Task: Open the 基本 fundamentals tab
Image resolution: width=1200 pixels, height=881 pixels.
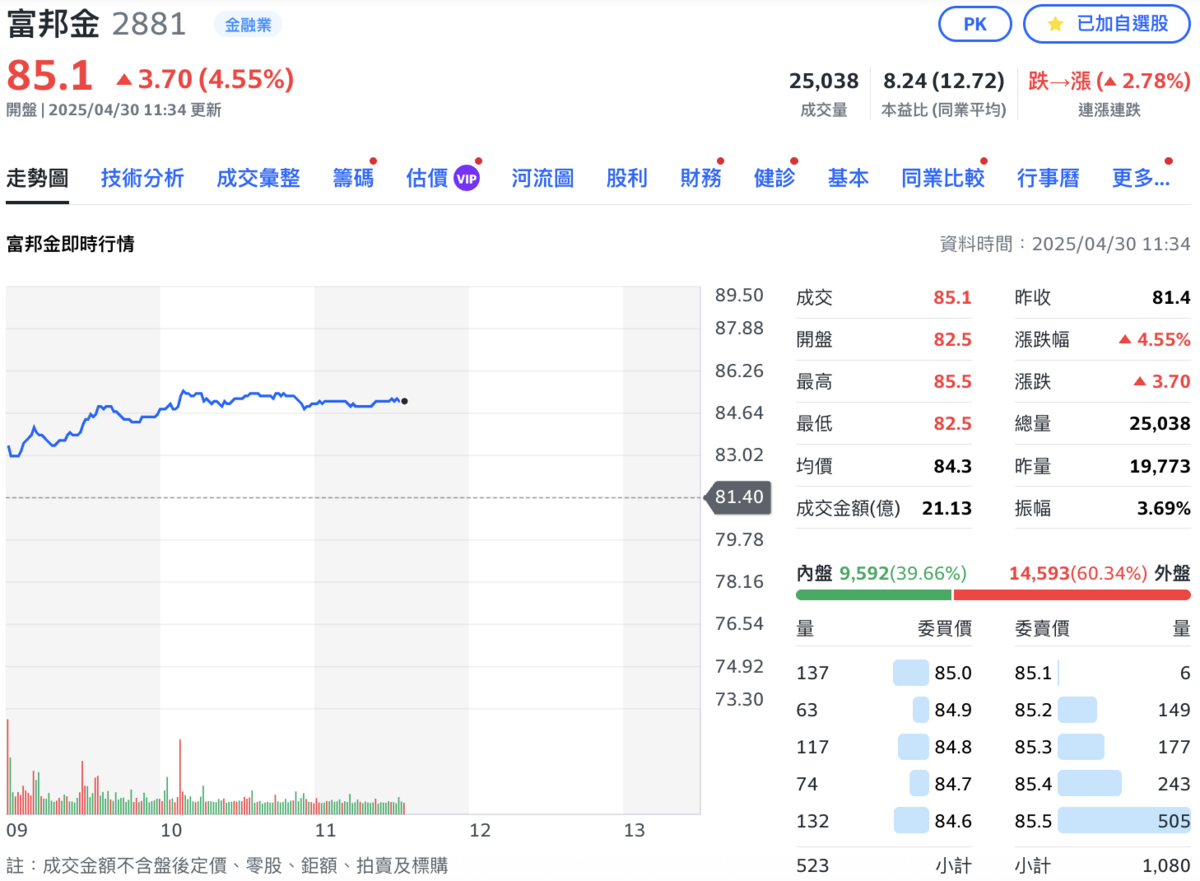Action: pos(847,177)
